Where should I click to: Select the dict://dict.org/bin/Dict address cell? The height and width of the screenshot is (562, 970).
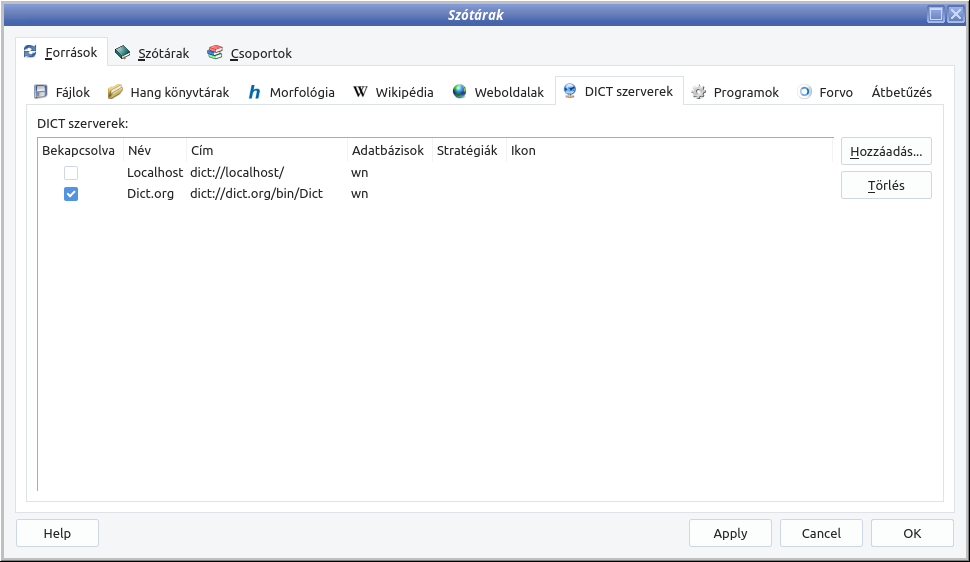click(257, 194)
